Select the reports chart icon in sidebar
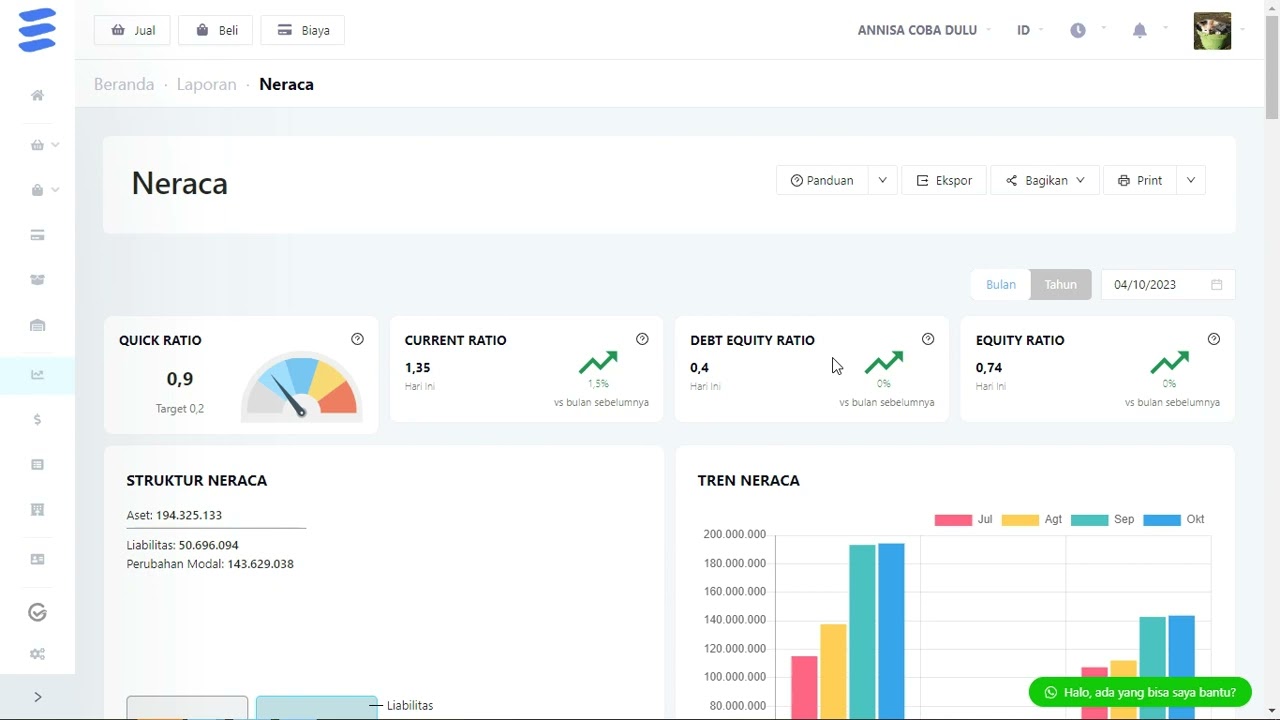Viewport: 1280px width, 720px height. [37, 375]
